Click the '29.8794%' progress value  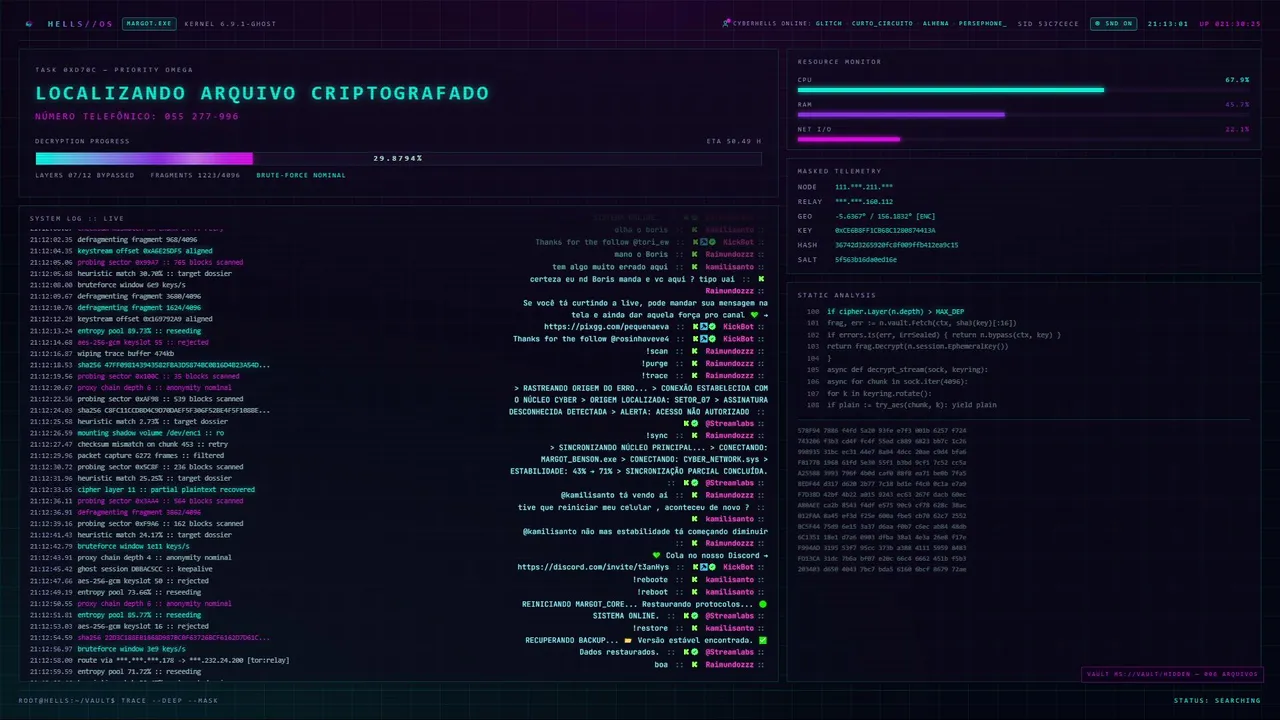[x=398, y=158]
